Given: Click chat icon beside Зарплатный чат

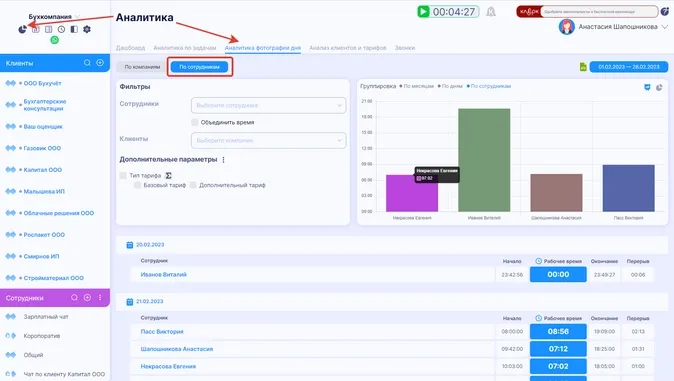Looking at the screenshot, I should 10,316.
